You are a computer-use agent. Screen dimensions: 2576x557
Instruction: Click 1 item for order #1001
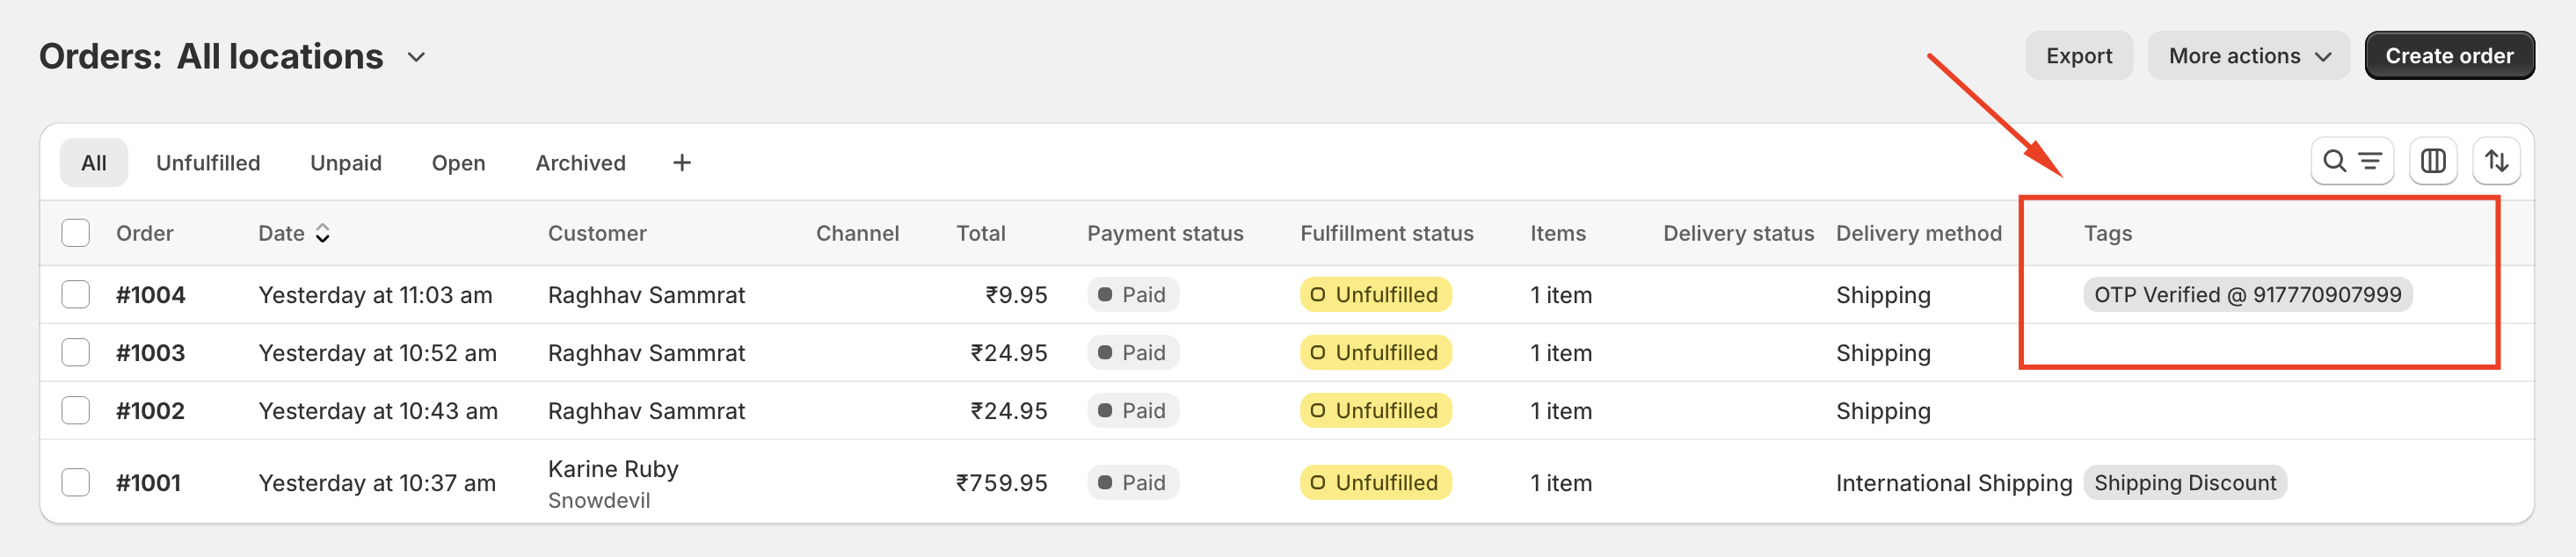(1560, 483)
